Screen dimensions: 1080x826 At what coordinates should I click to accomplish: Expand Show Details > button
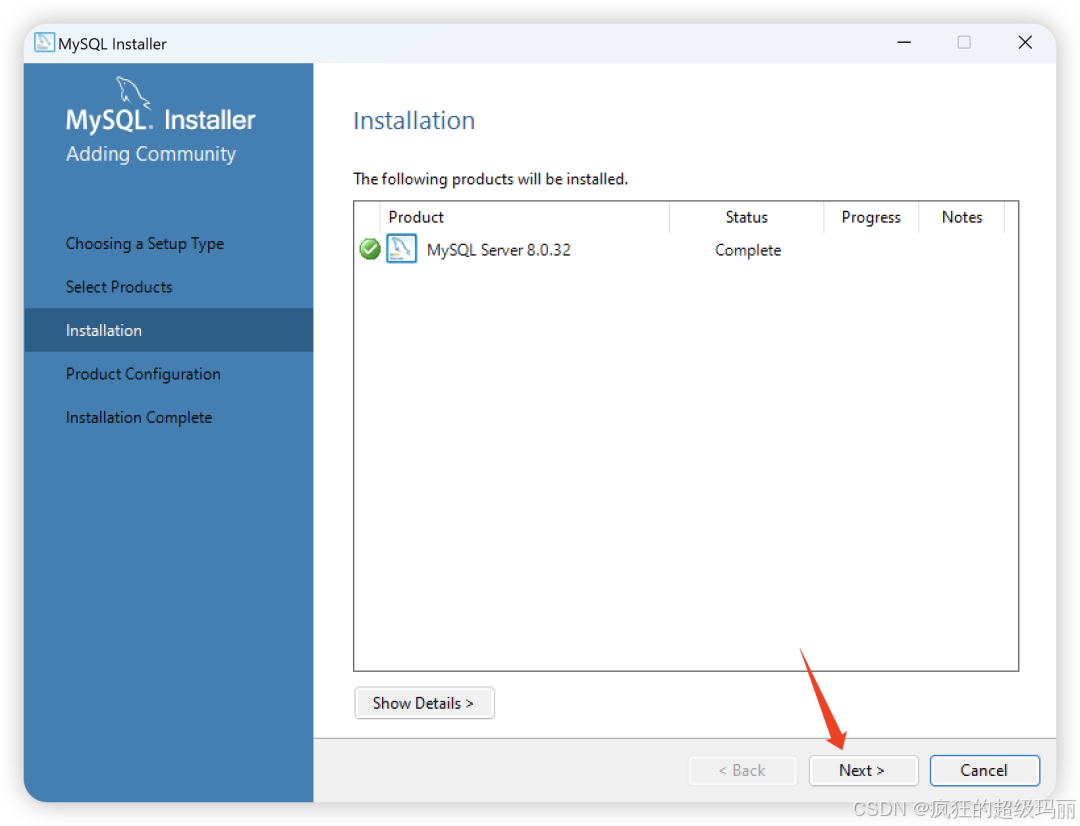424,703
